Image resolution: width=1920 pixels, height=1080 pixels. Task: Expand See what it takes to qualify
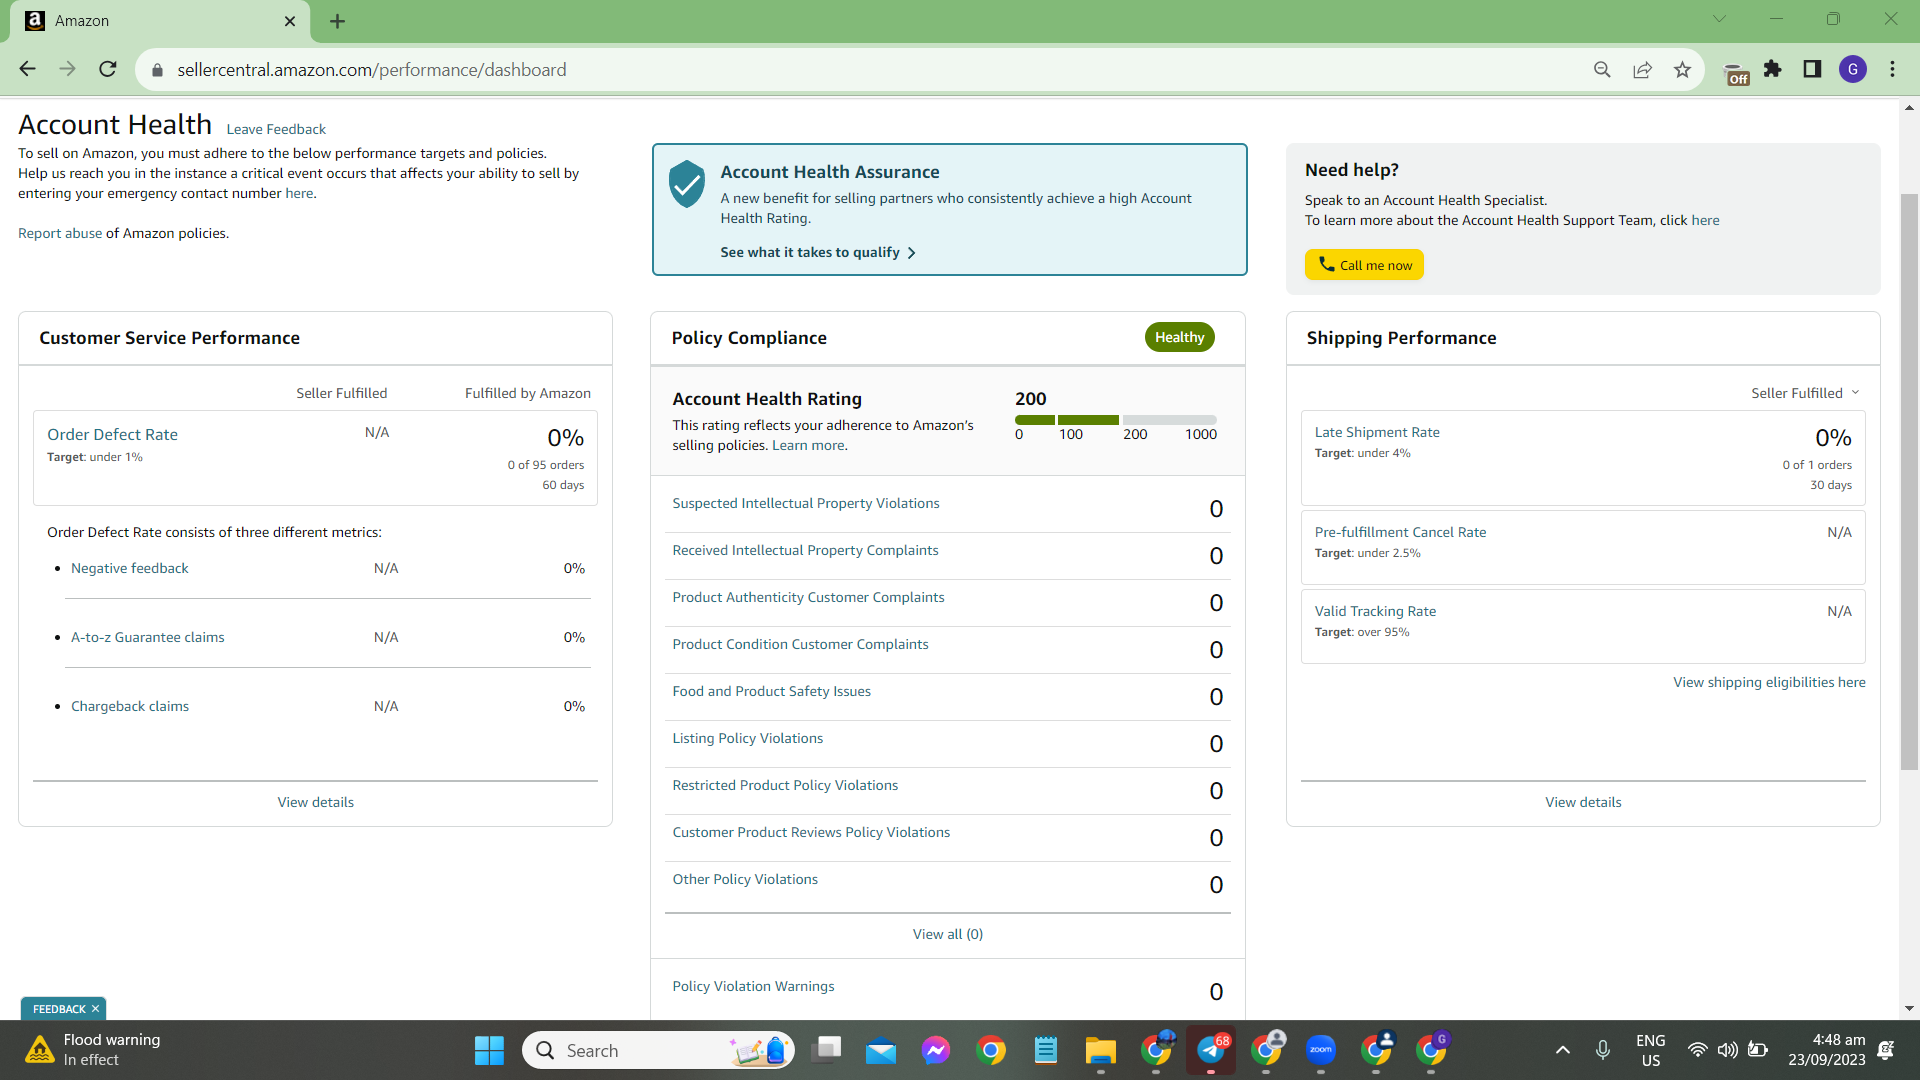[818, 252]
